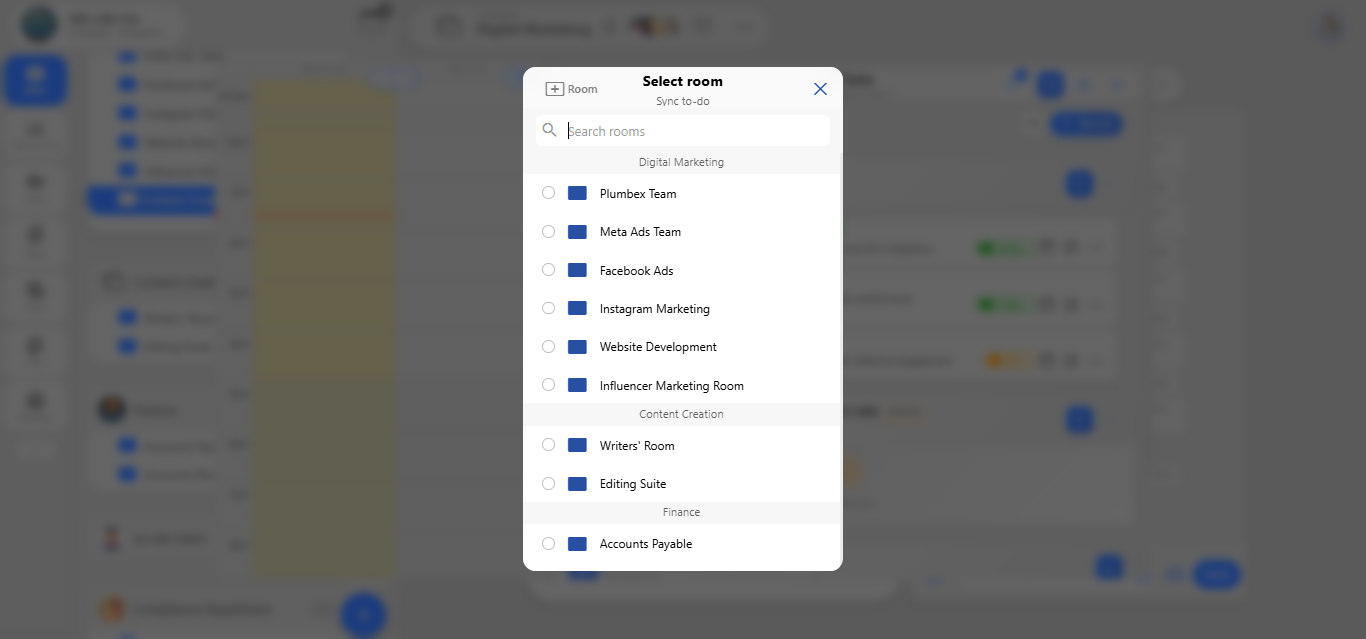
Task: Click the Website Development room icon
Action: 577,346
